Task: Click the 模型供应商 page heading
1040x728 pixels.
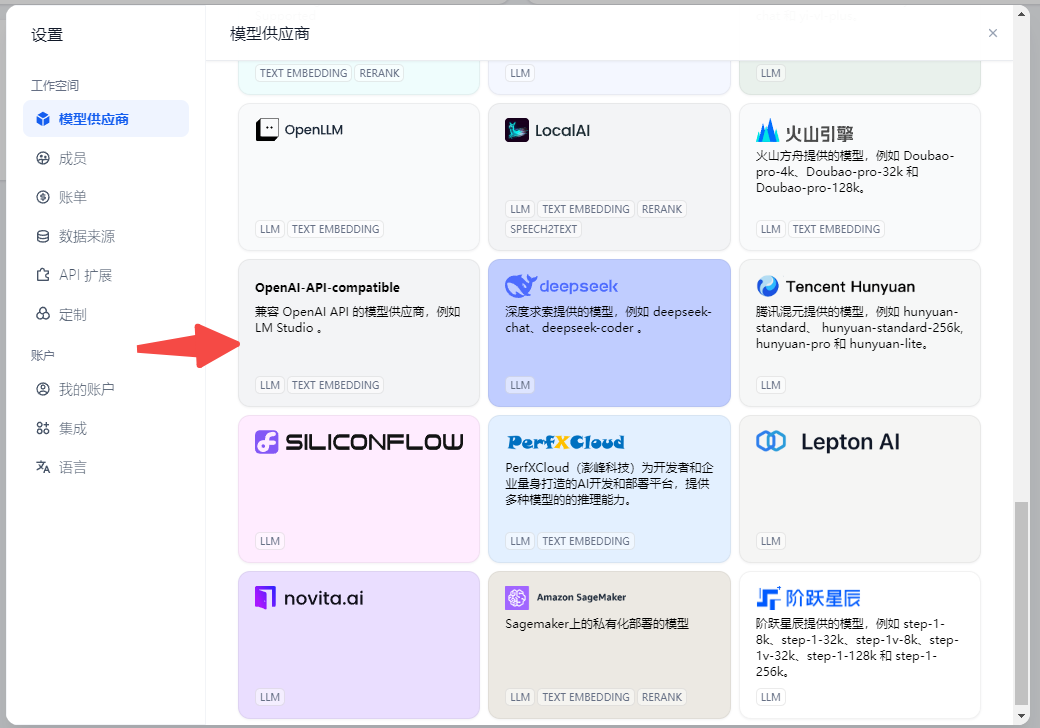Action: [270, 34]
